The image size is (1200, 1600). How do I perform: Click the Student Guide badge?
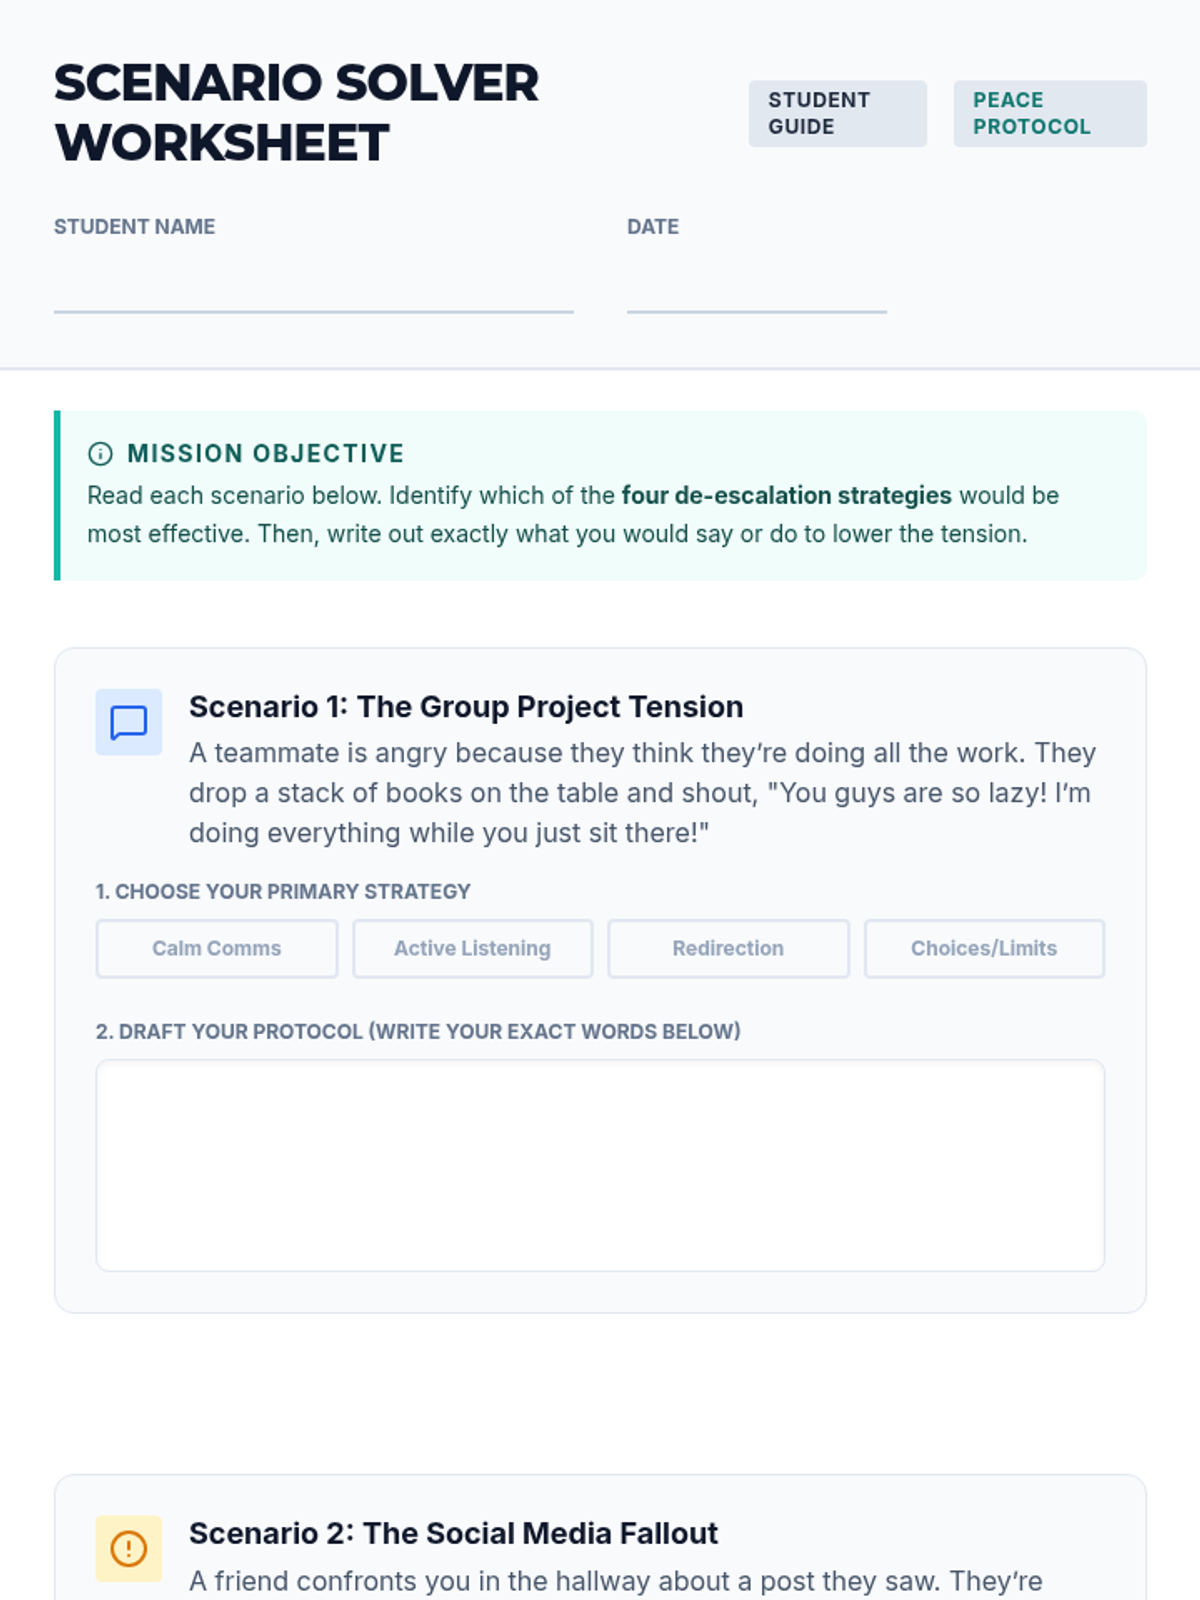[837, 114]
